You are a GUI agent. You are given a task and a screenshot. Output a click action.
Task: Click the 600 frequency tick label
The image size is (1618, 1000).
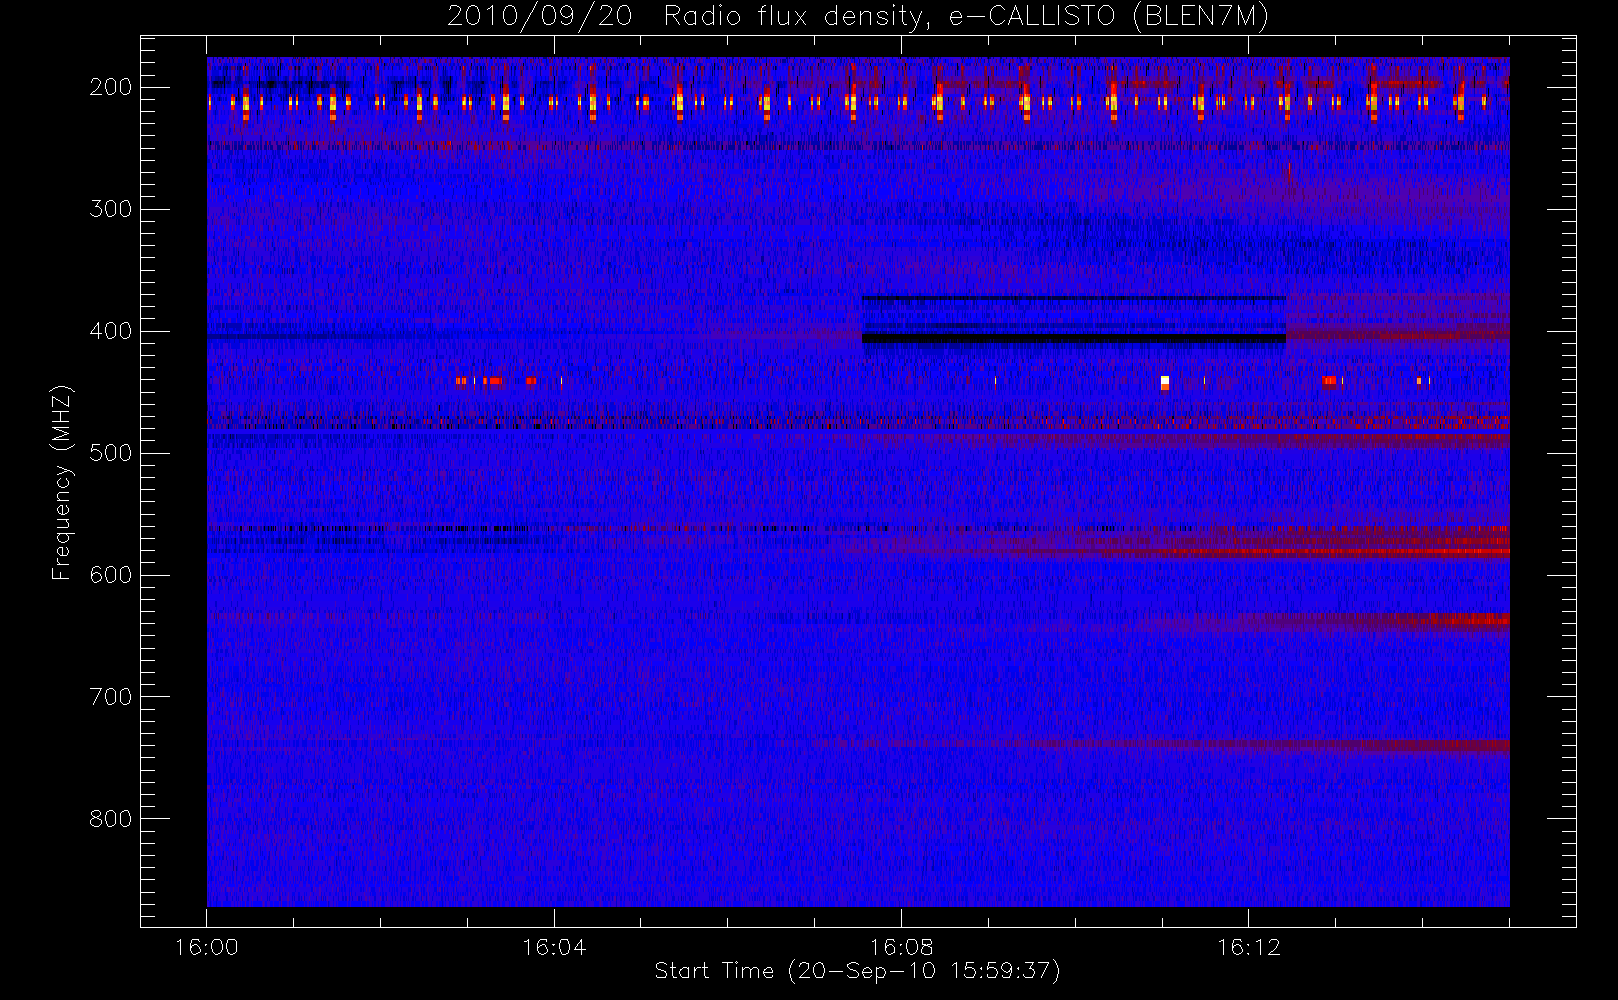[x=110, y=575]
